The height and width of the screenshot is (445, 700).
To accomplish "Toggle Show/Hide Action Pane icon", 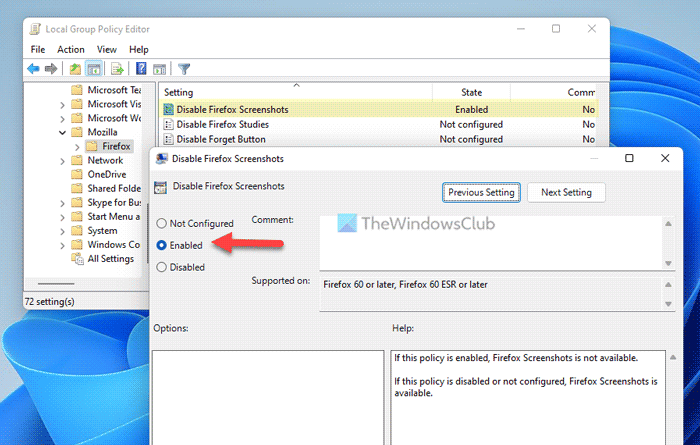I will click(x=159, y=69).
